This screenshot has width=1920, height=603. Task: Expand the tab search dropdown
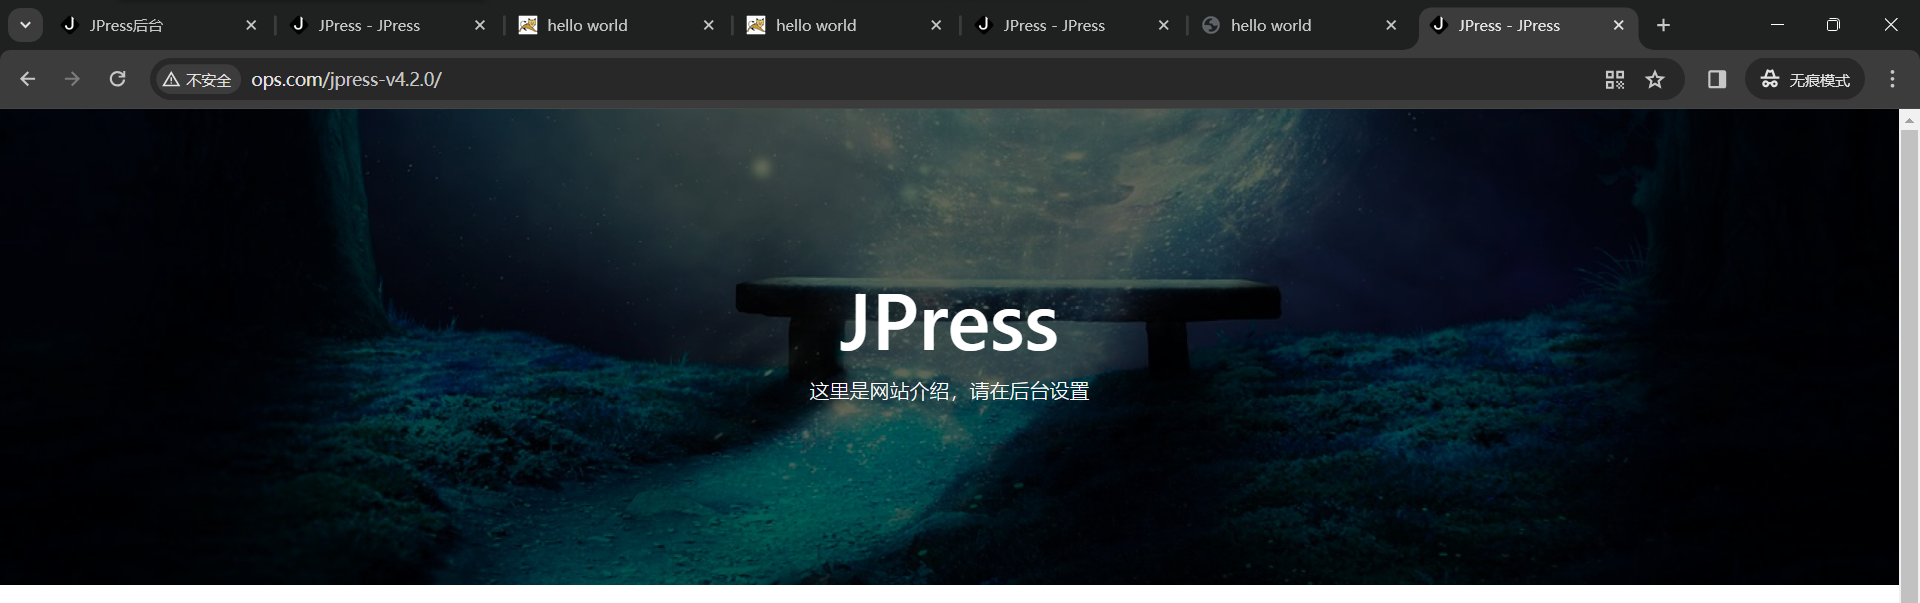tap(25, 25)
